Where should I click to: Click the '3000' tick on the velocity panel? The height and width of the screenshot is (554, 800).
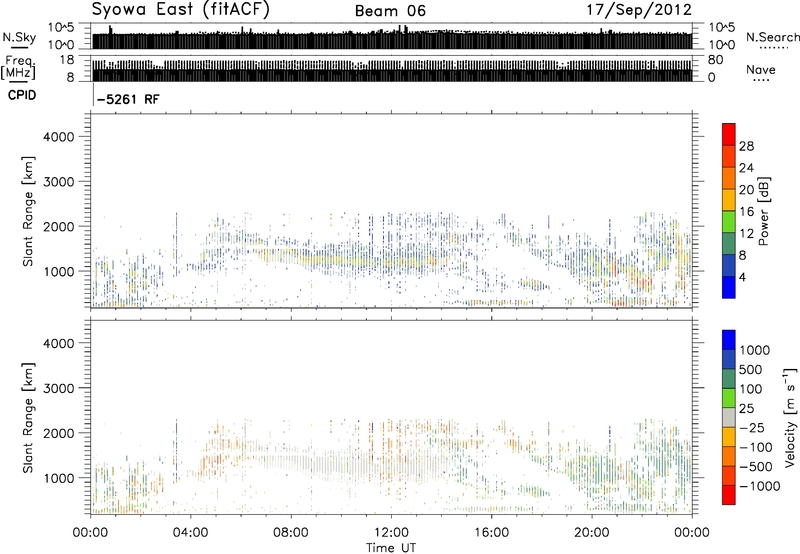coord(59,388)
